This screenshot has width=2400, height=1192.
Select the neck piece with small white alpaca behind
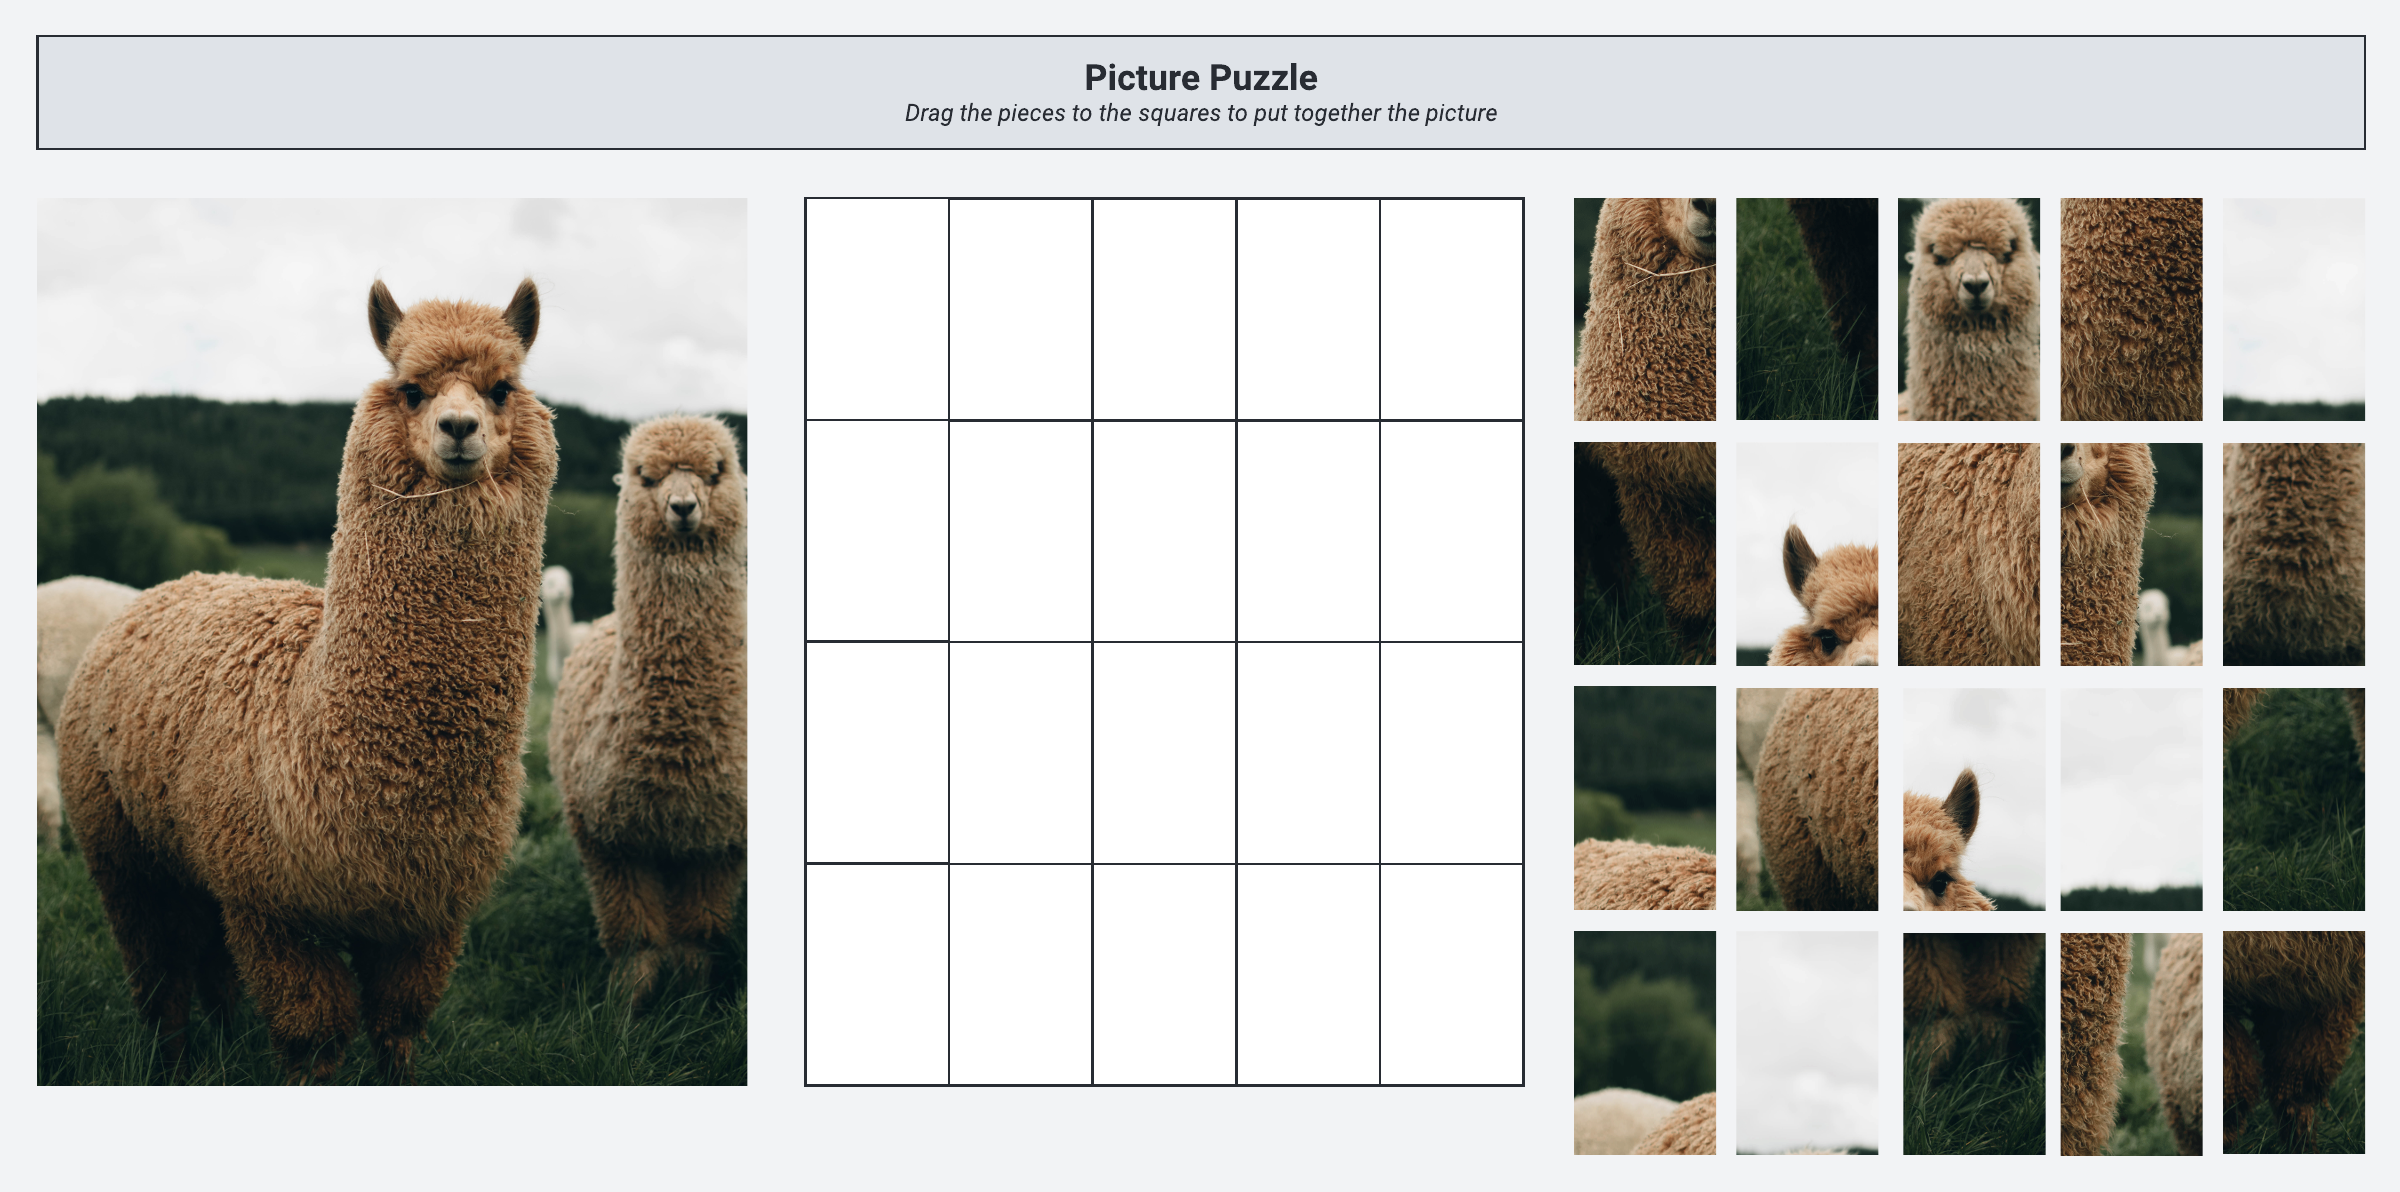2131,554
